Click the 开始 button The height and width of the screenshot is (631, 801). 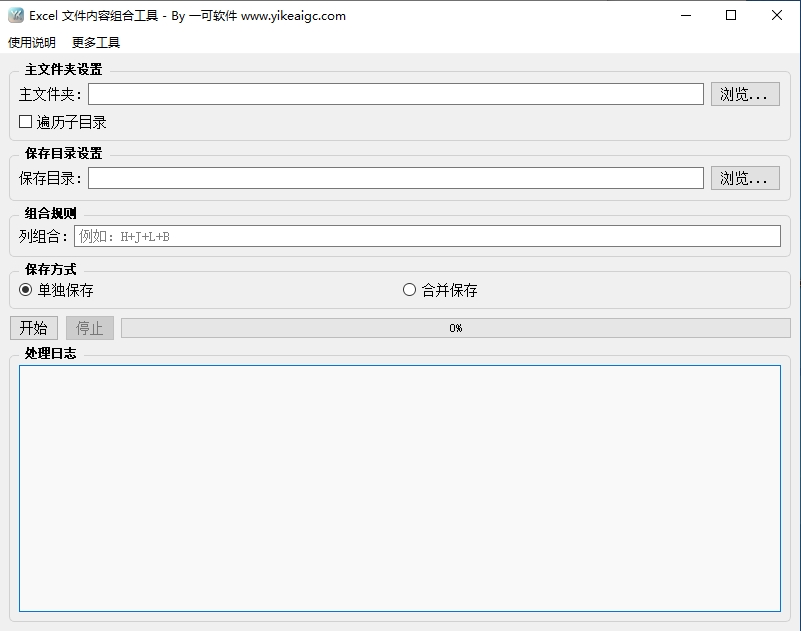34,328
